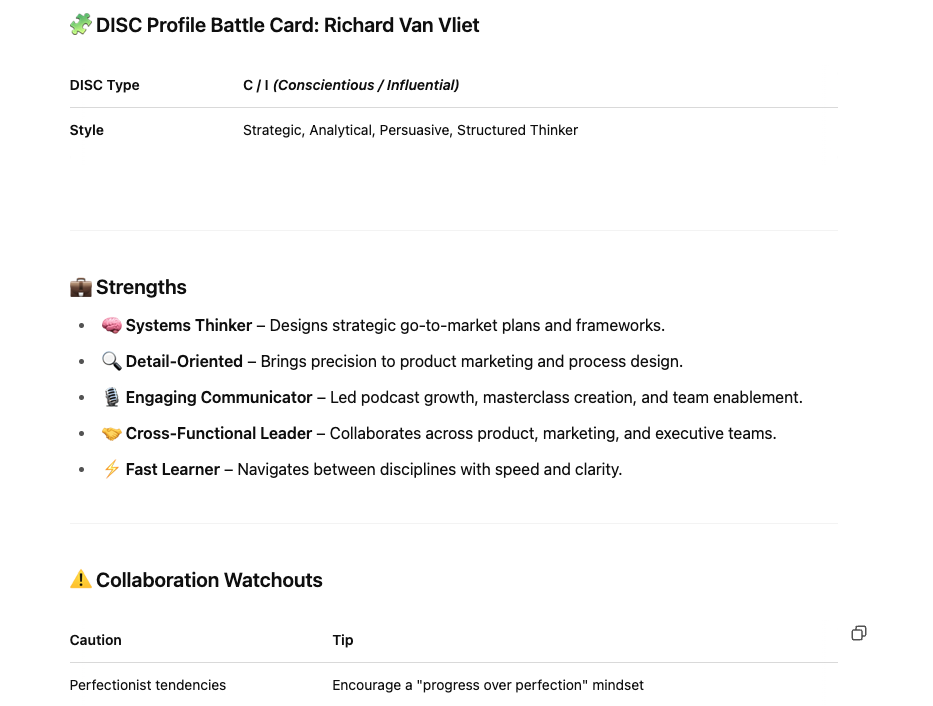The width and height of the screenshot is (933, 706).
Task: Click the Caution column header
Action: pyautogui.click(x=95, y=640)
